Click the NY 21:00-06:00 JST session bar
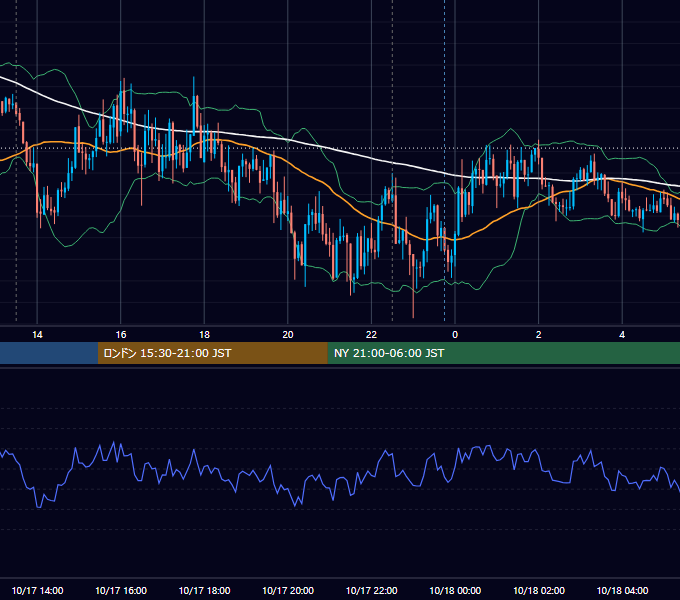The height and width of the screenshot is (600, 680). tap(503, 353)
